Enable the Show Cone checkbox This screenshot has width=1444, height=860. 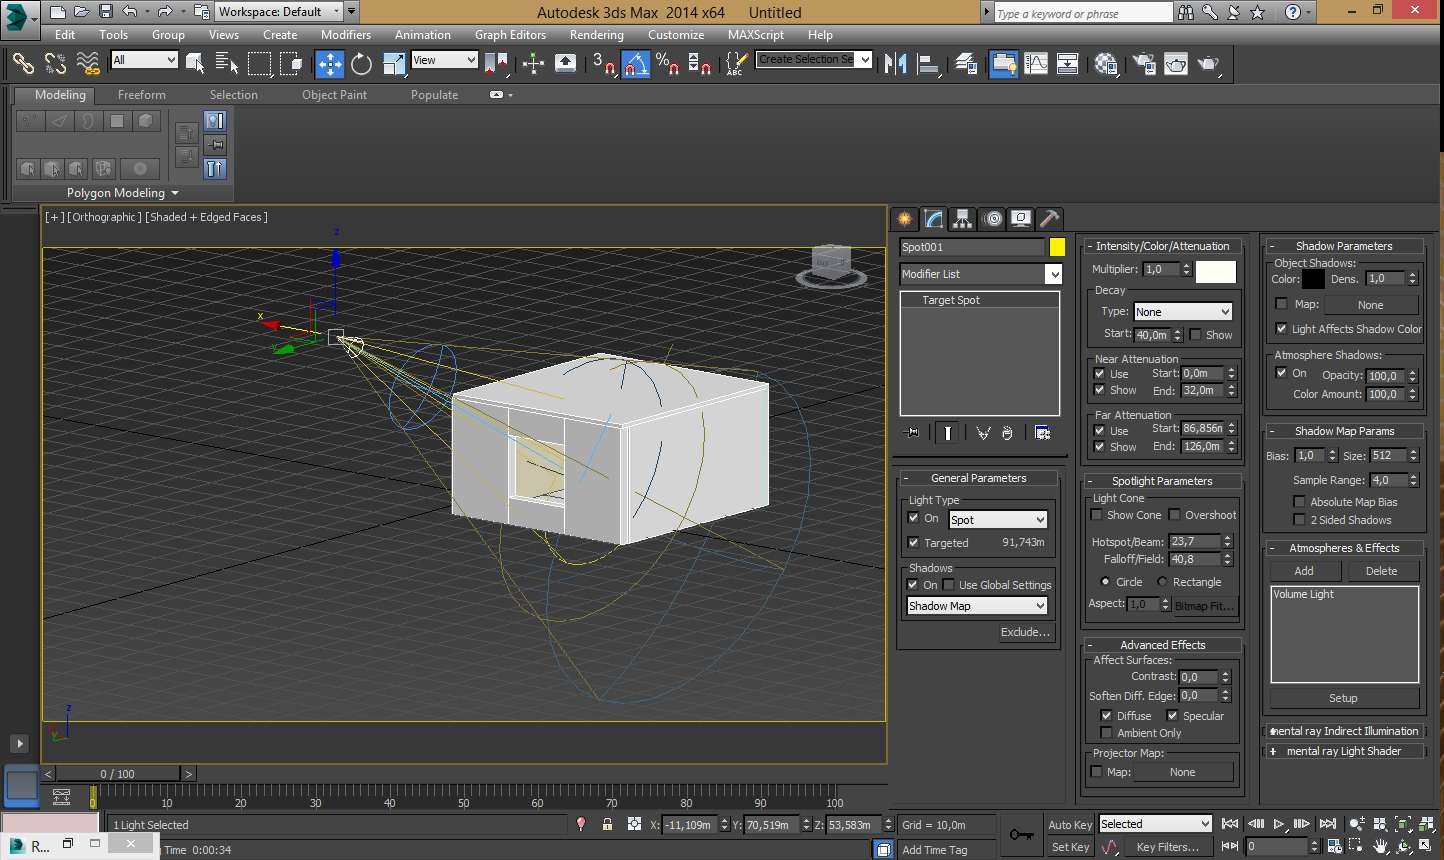tap(1097, 515)
